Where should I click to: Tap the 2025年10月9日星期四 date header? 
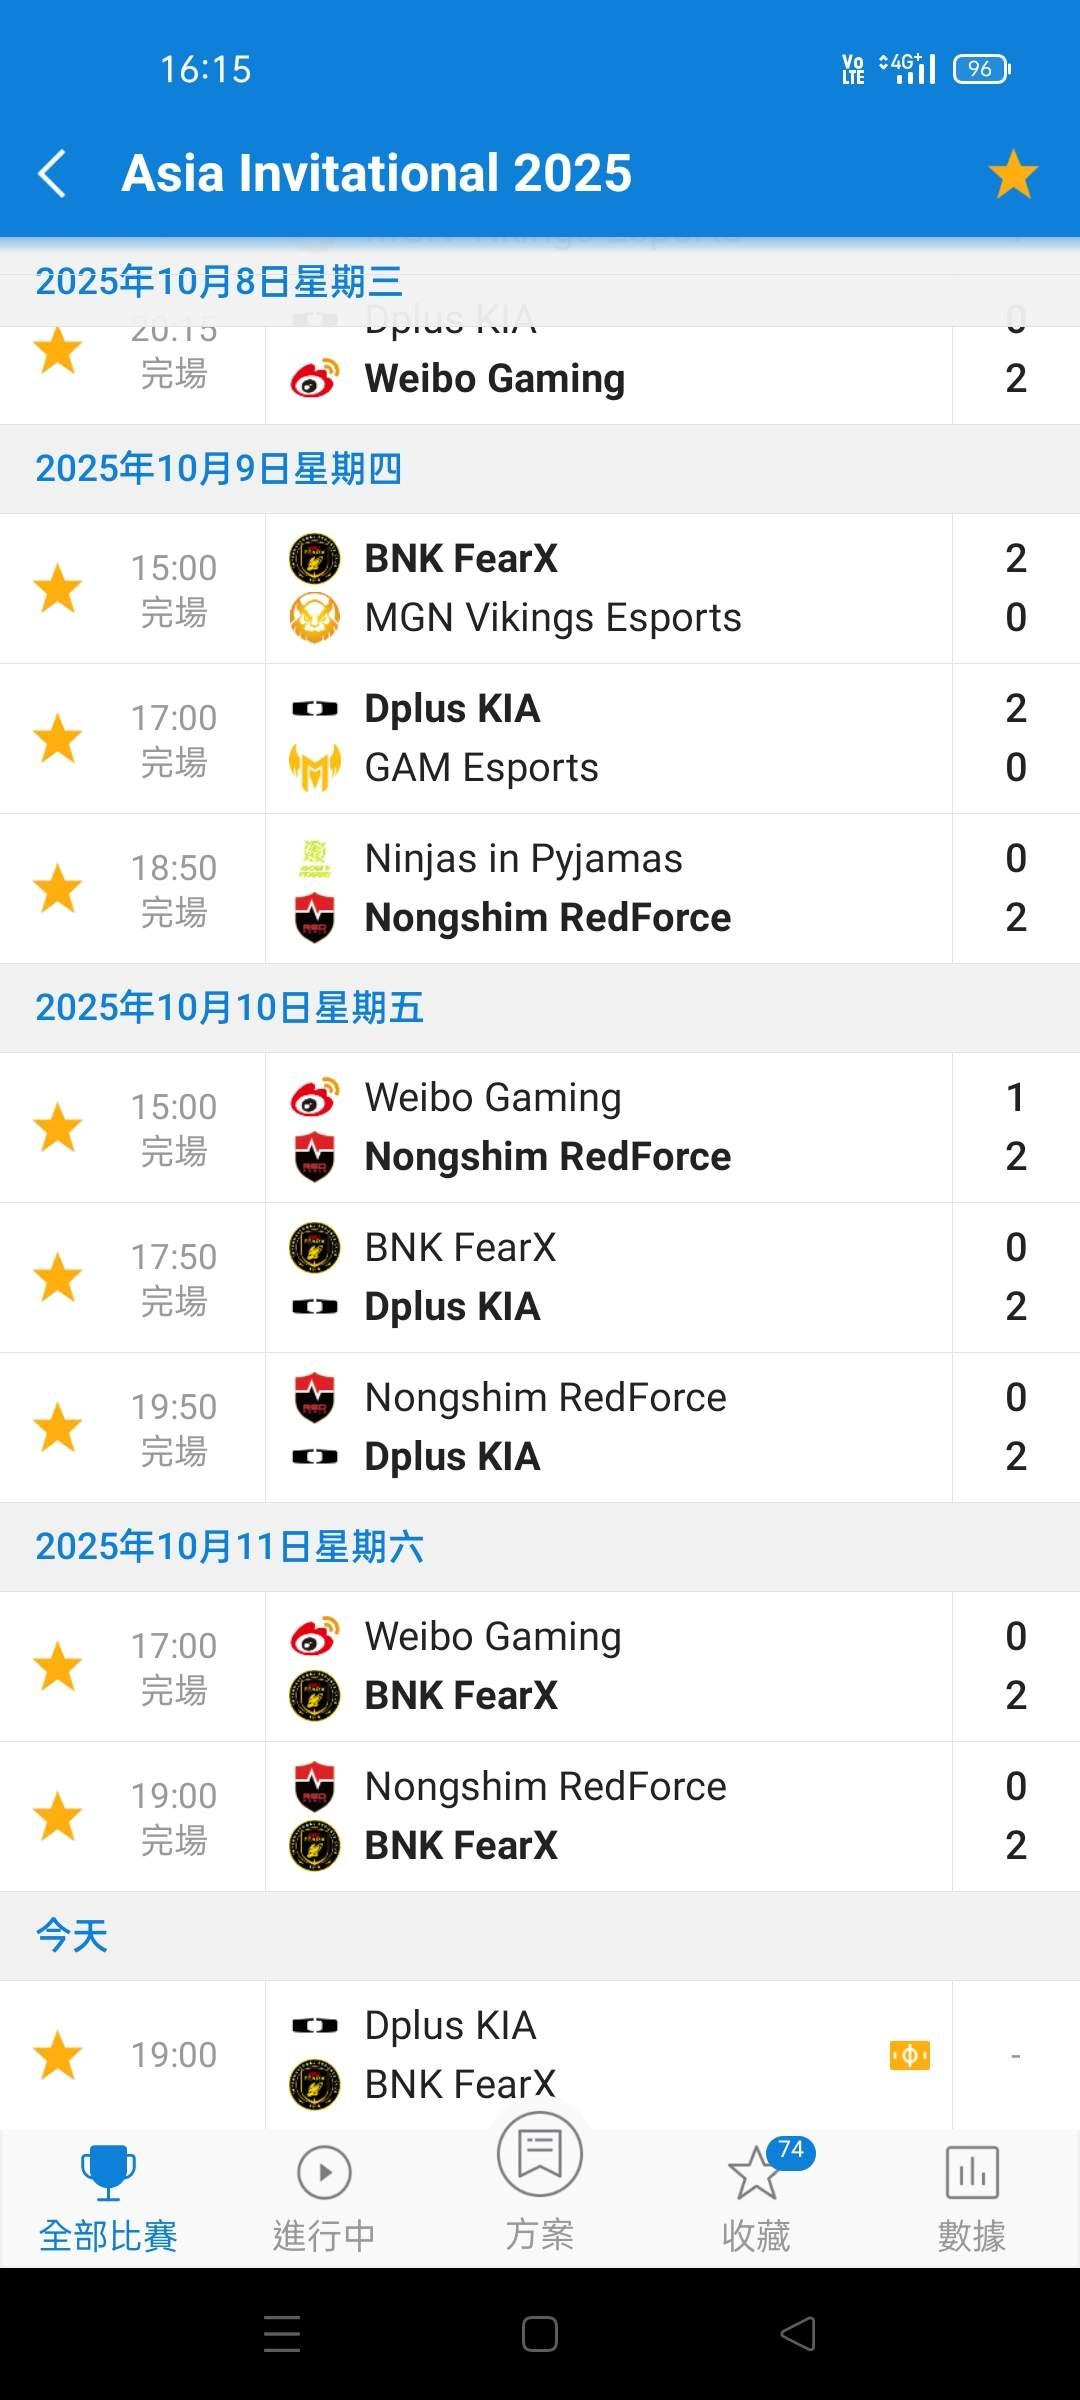click(x=218, y=469)
